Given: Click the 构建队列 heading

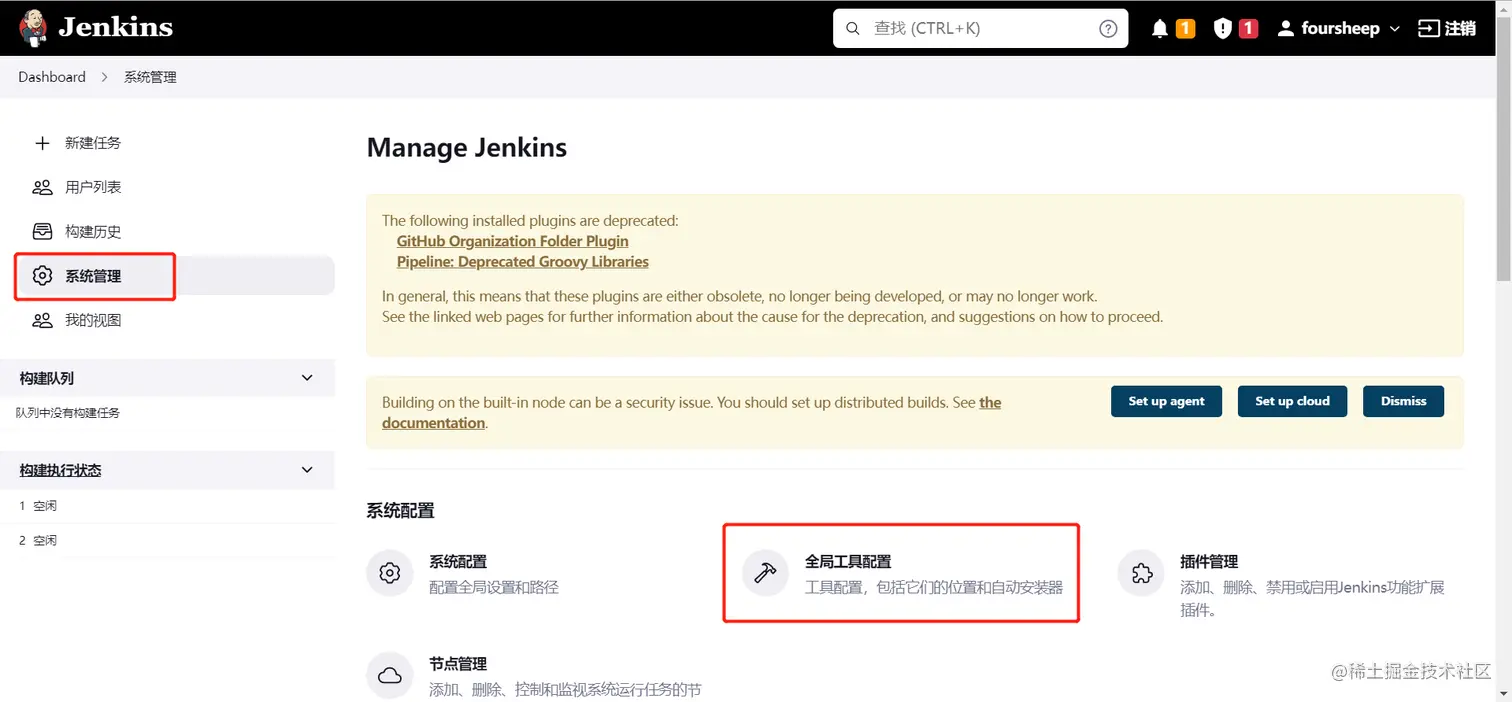Looking at the screenshot, I should (x=47, y=378).
